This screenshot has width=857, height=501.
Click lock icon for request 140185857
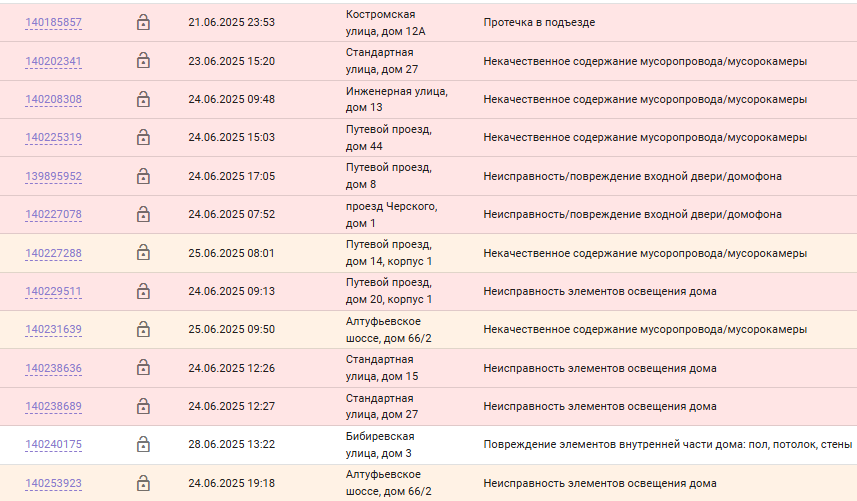click(143, 22)
